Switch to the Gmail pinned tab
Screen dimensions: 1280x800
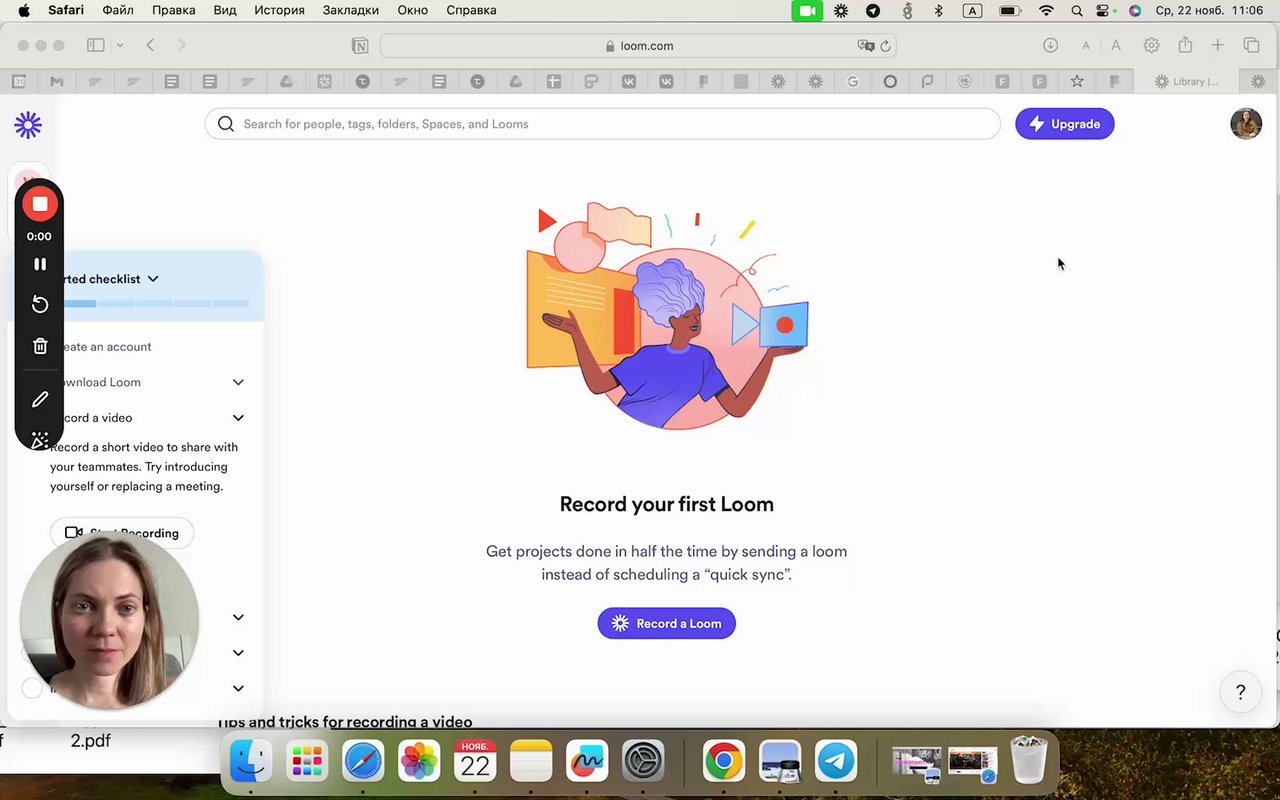[57, 82]
